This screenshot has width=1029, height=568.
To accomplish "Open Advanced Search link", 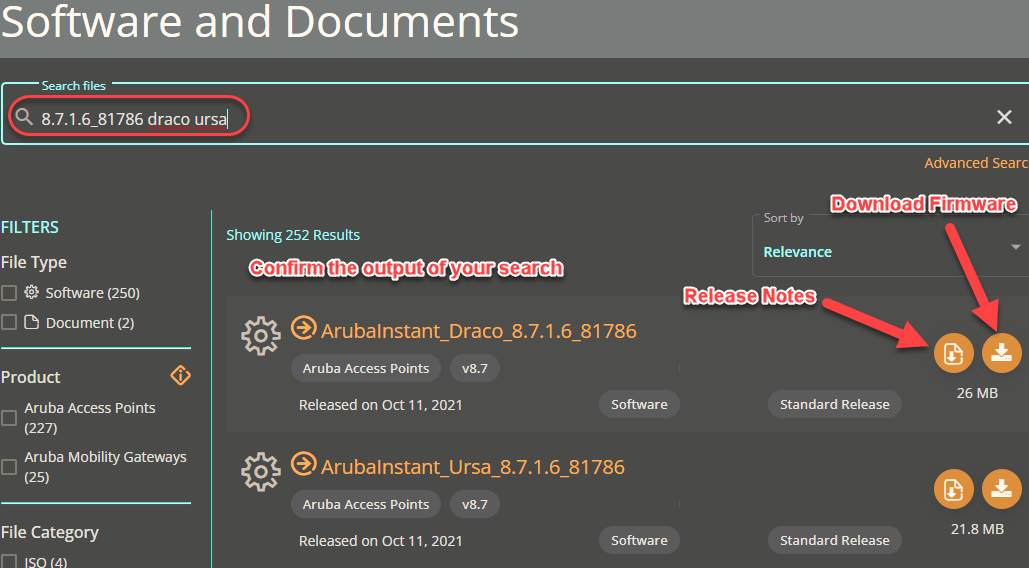I will coord(976,163).
